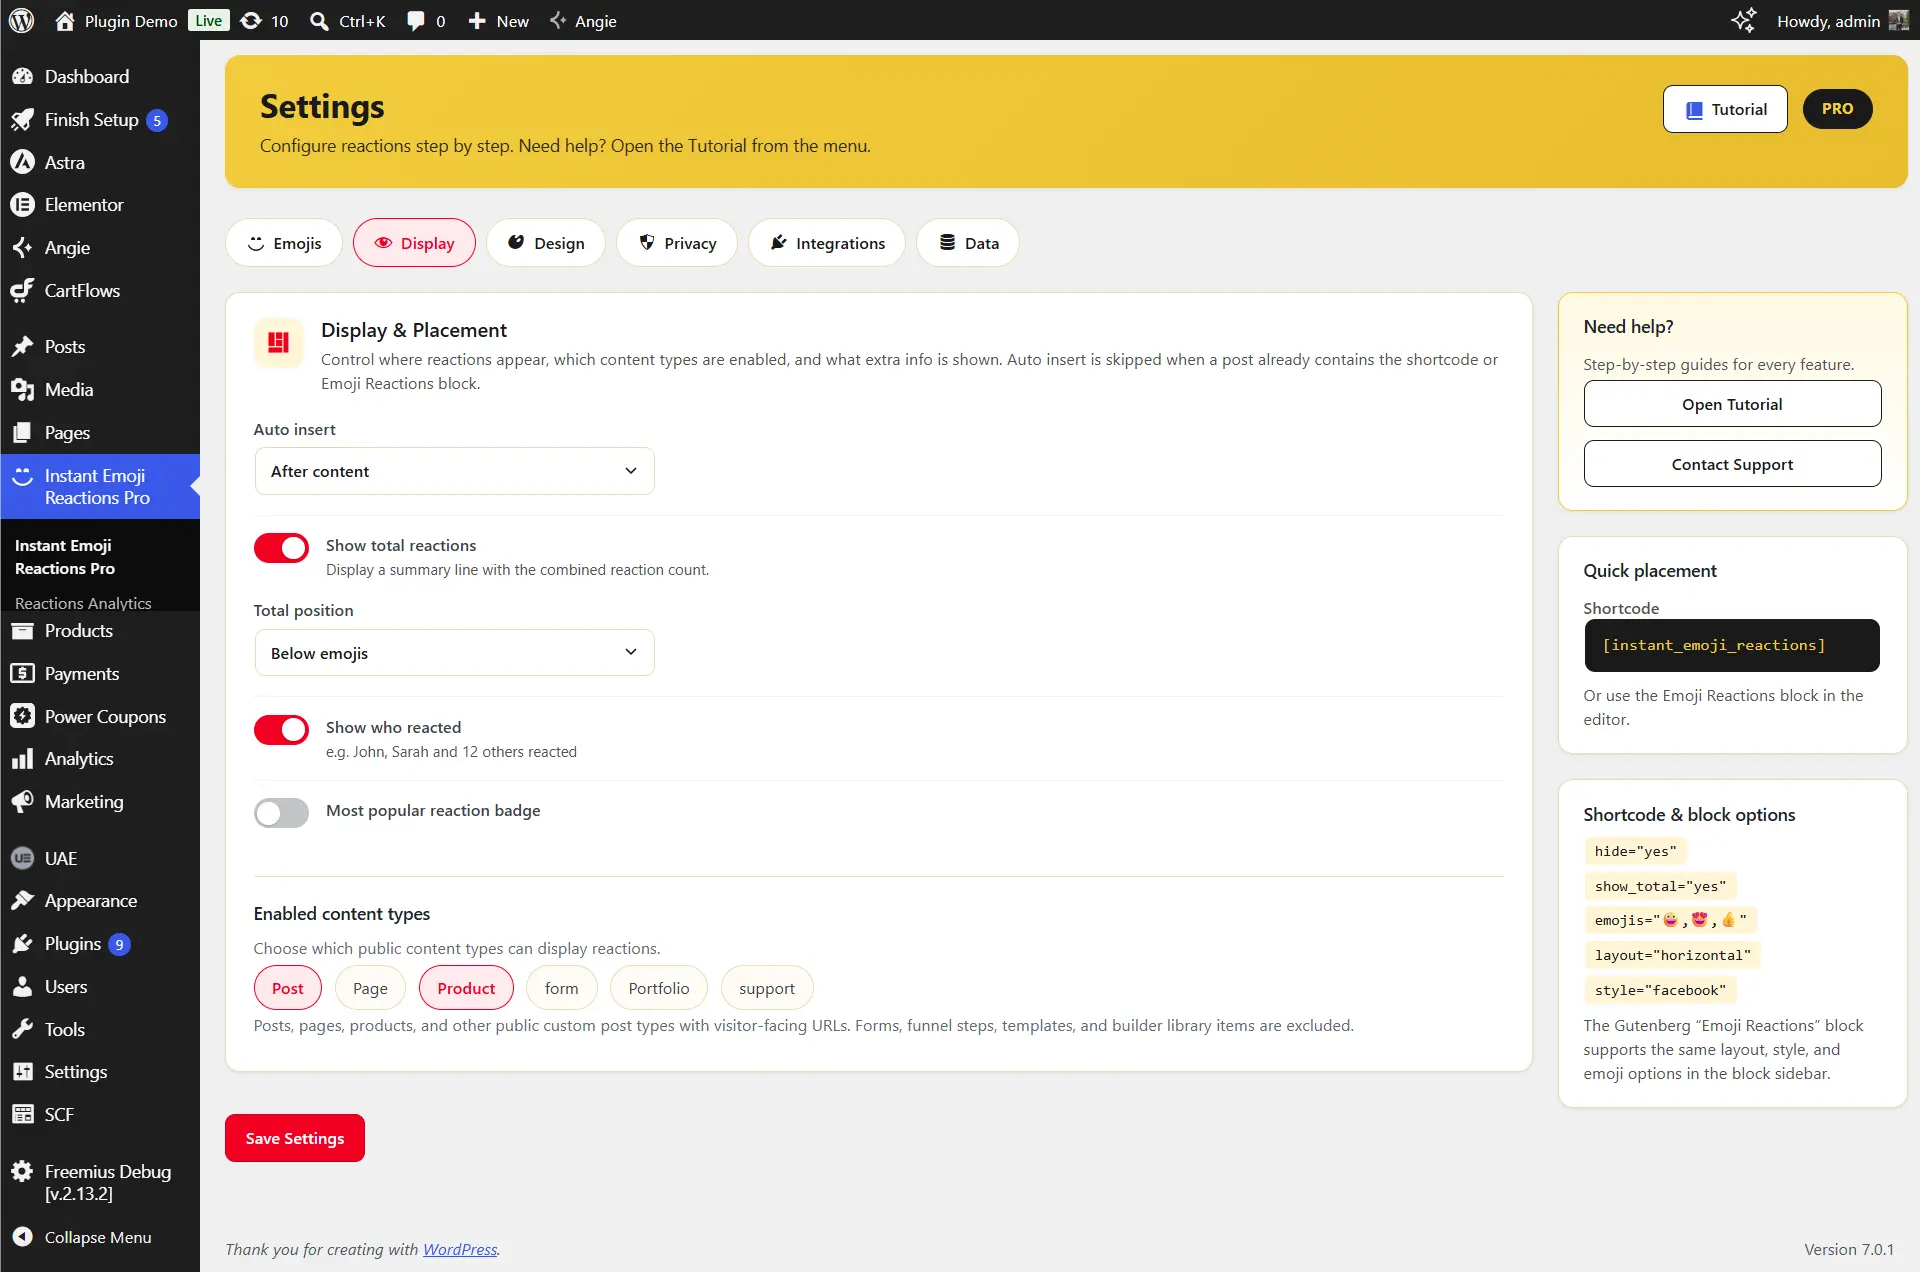Screen dimensions: 1920x1272
Task: Open the Plugin Demo home icon
Action: tap(65, 20)
